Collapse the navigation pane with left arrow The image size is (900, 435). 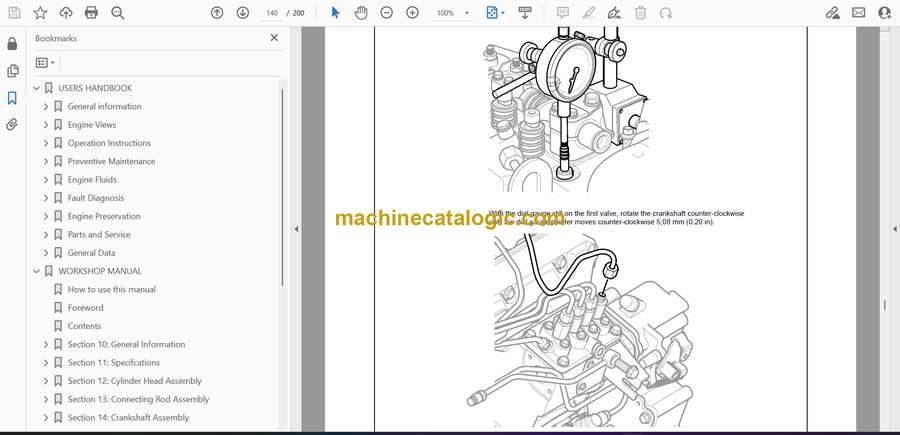(x=295, y=229)
